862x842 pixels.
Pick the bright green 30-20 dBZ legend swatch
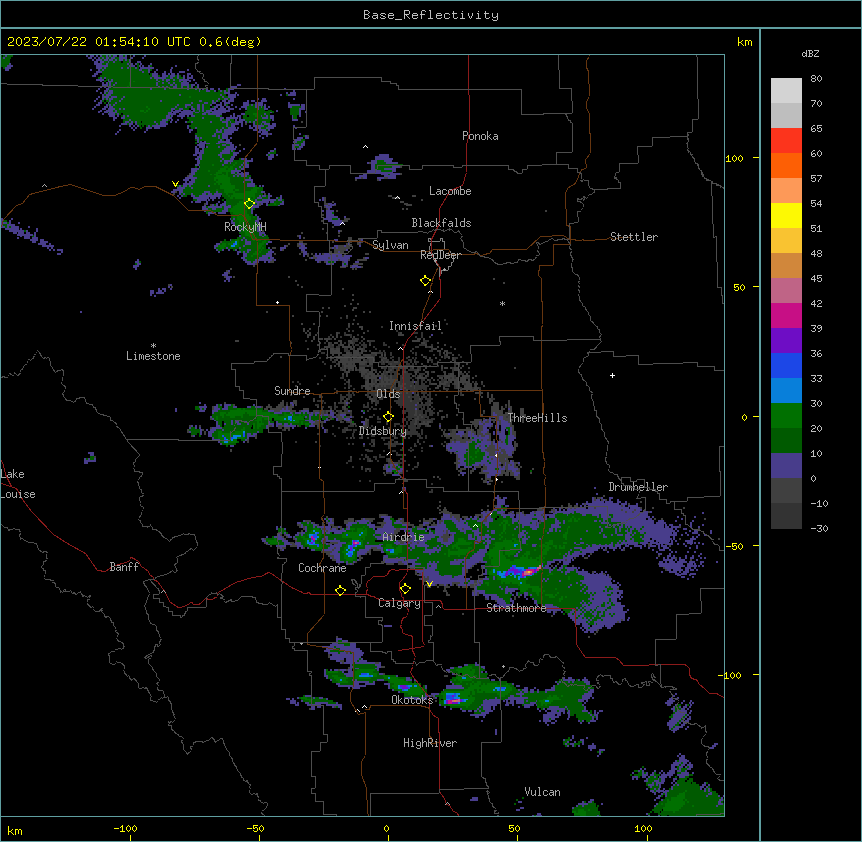(786, 416)
